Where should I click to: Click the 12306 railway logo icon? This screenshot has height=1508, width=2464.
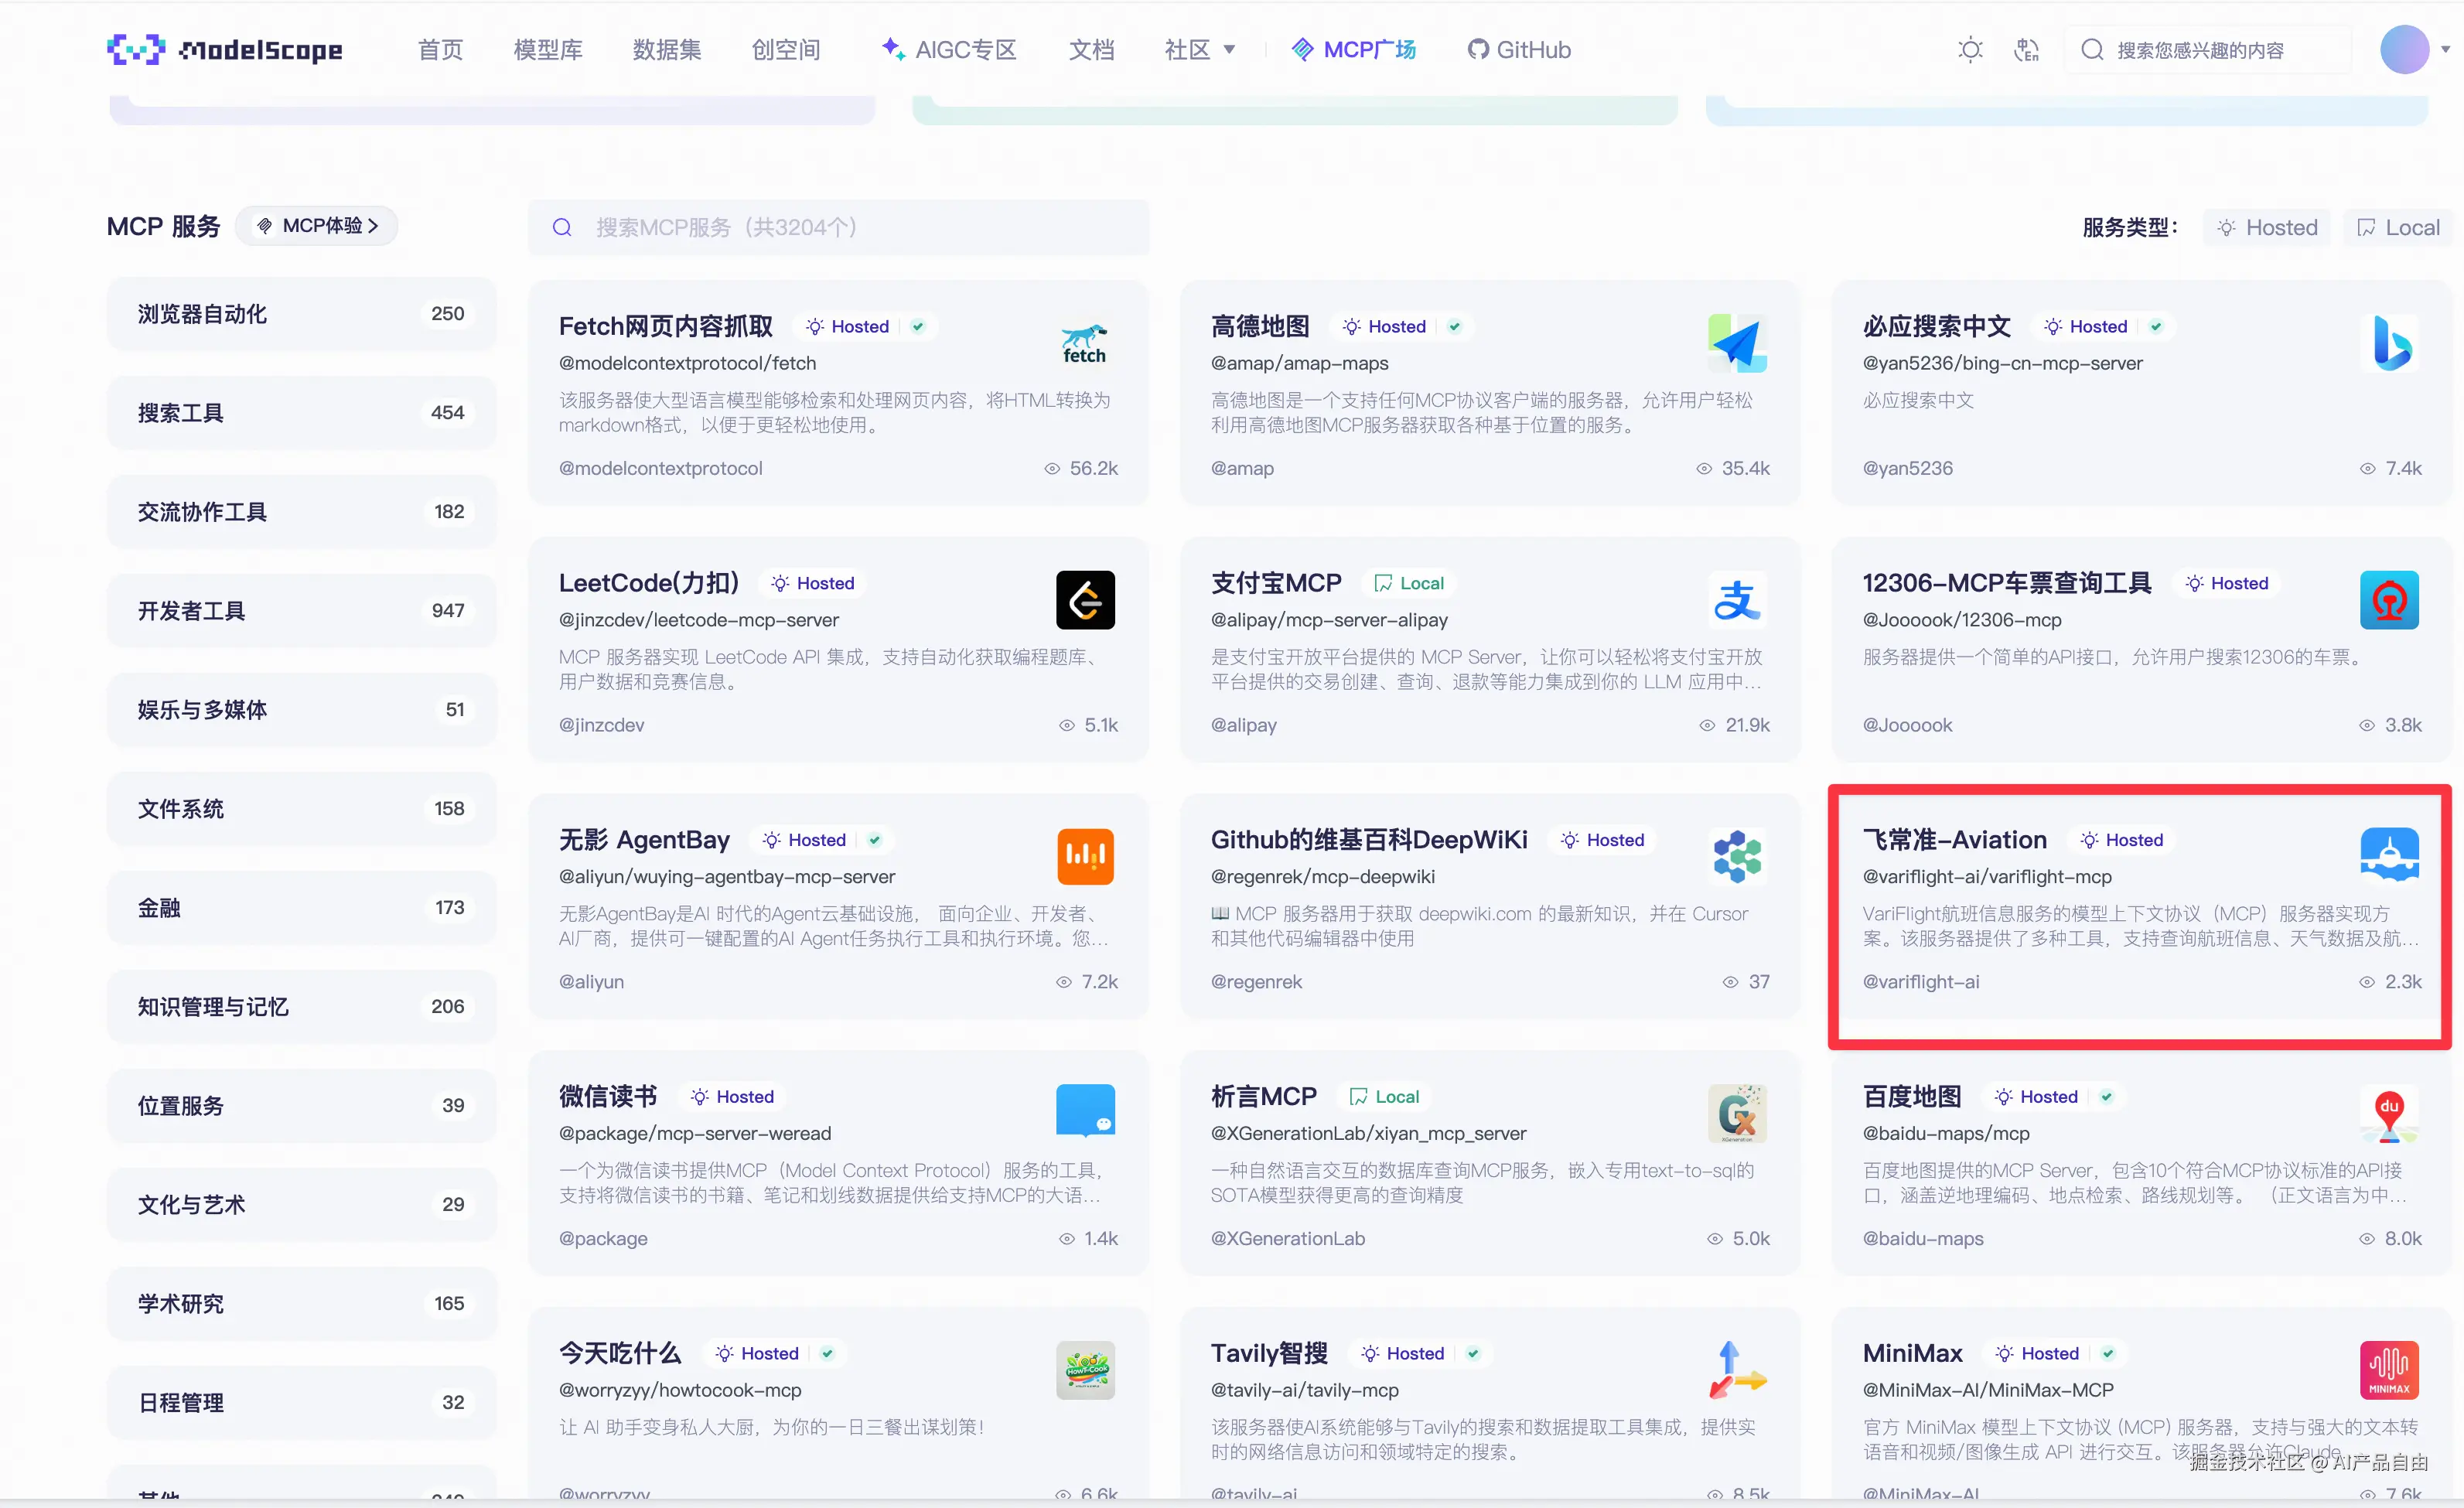2389,600
